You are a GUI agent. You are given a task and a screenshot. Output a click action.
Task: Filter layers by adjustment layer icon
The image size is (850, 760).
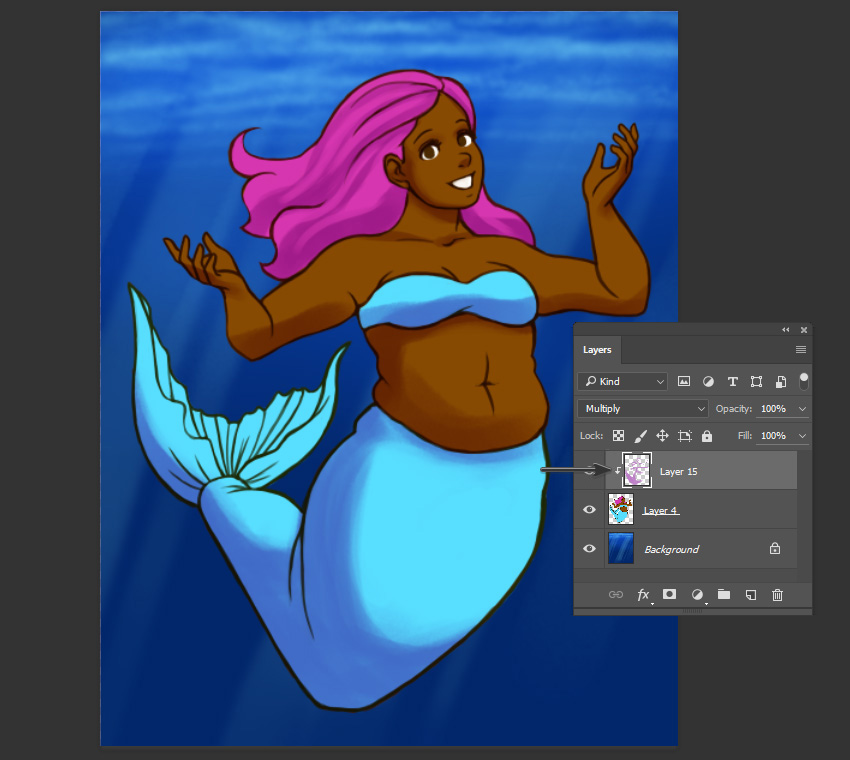[708, 382]
